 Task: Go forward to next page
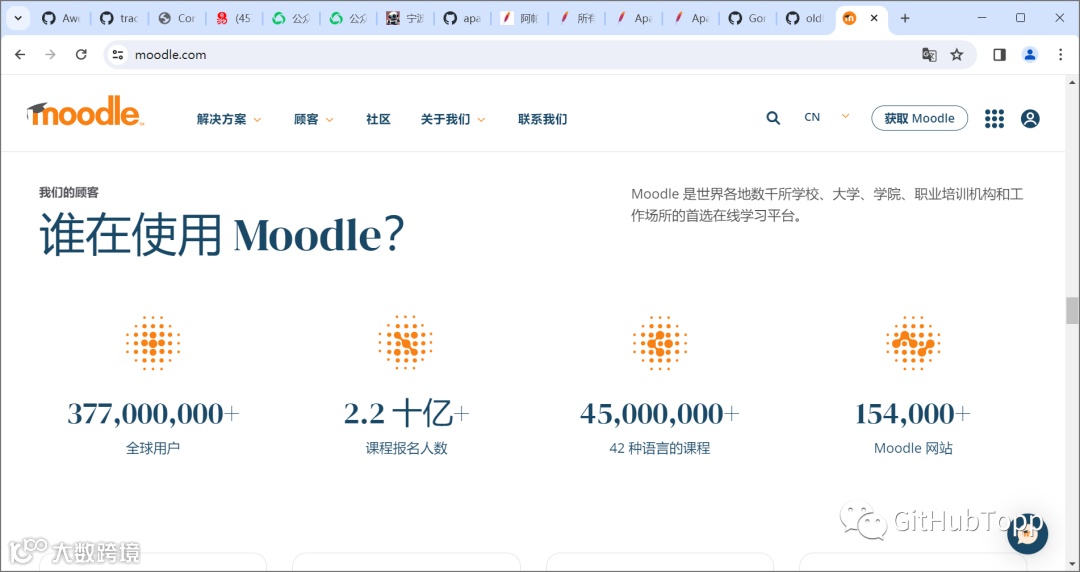[x=50, y=54]
